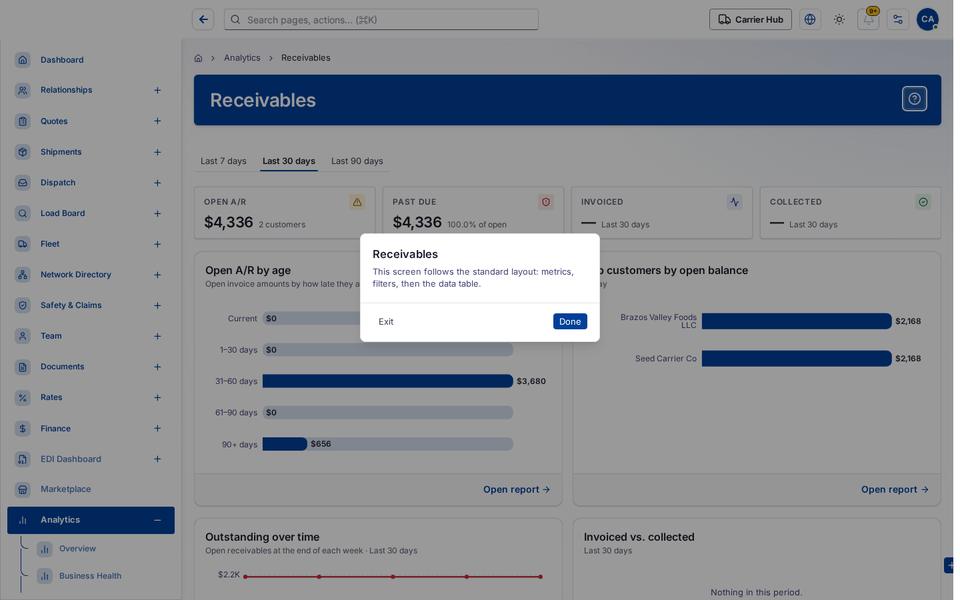This screenshot has height=600, width=960.
Task: Open the display settings sliders icon
Action: [898, 20]
